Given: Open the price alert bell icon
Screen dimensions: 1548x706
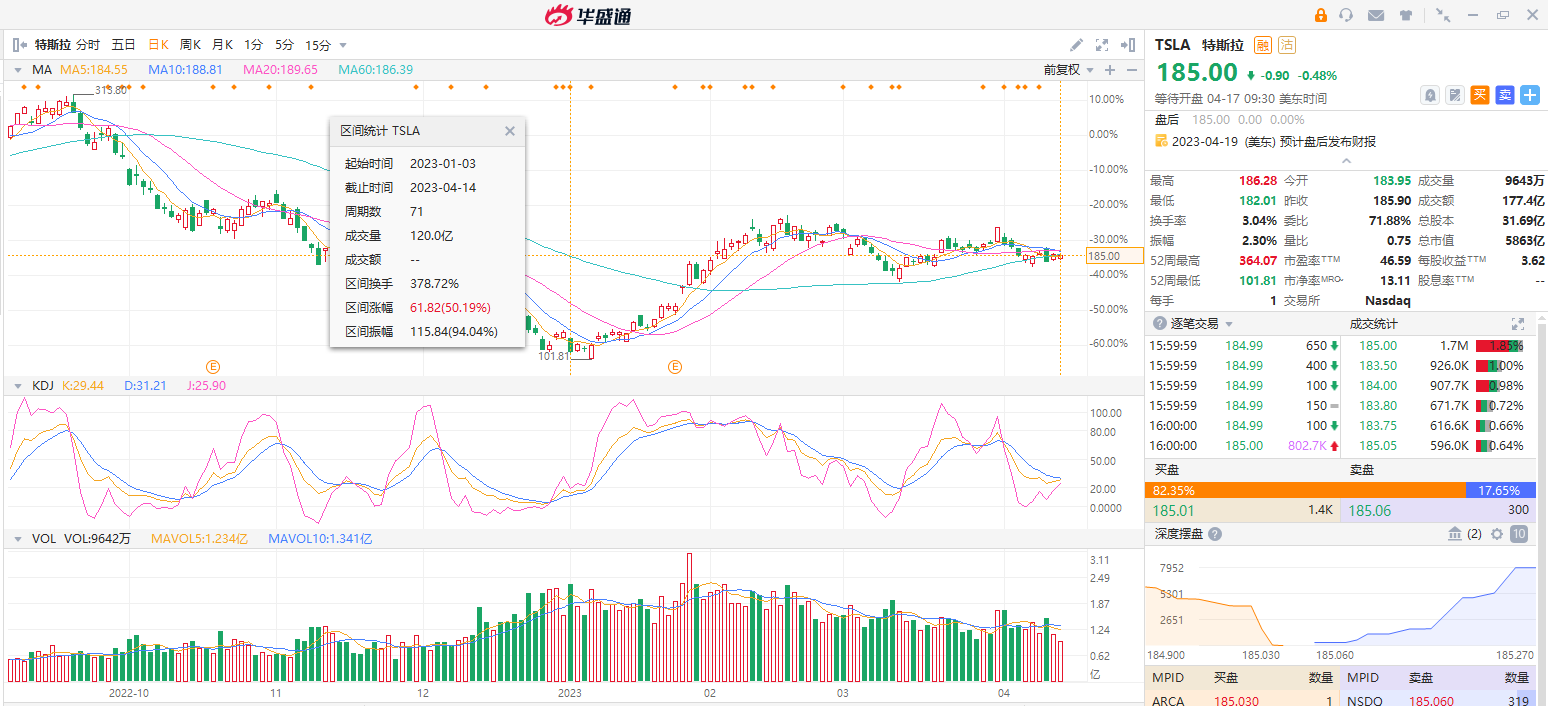Looking at the screenshot, I should click(1430, 95).
